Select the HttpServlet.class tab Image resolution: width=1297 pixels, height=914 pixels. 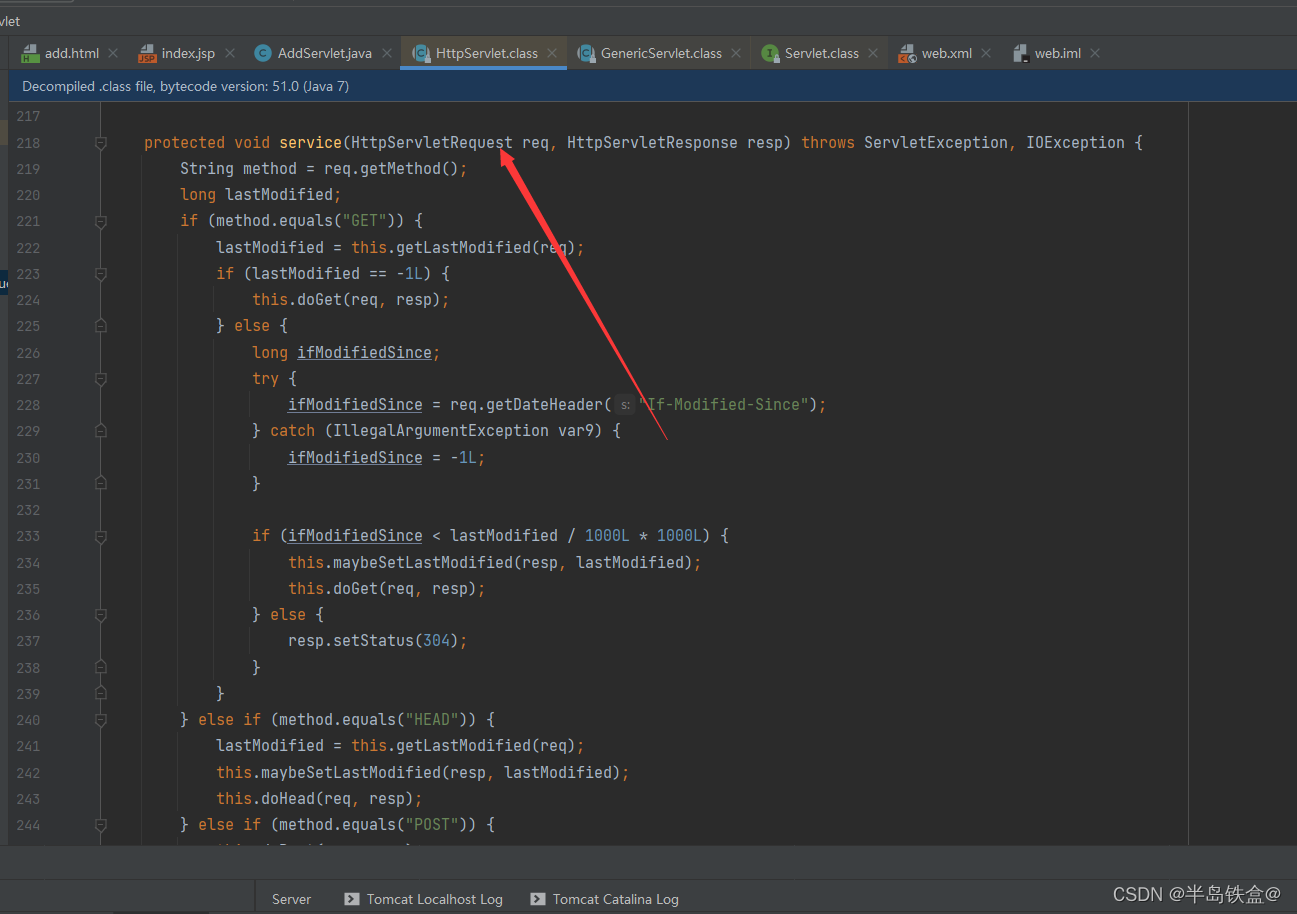(486, 53)
